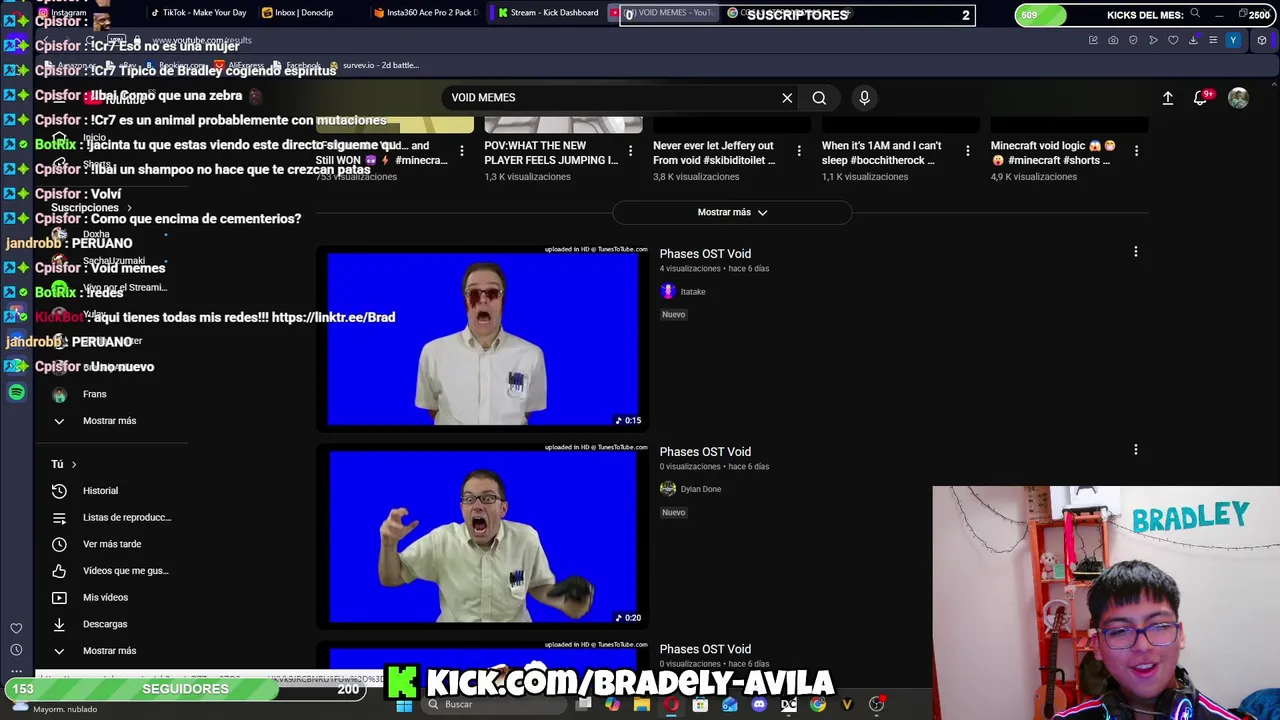Open linktr.ee/Brad link in chat overlay
Screen dimensions: 1280x720
pos(333,317)
